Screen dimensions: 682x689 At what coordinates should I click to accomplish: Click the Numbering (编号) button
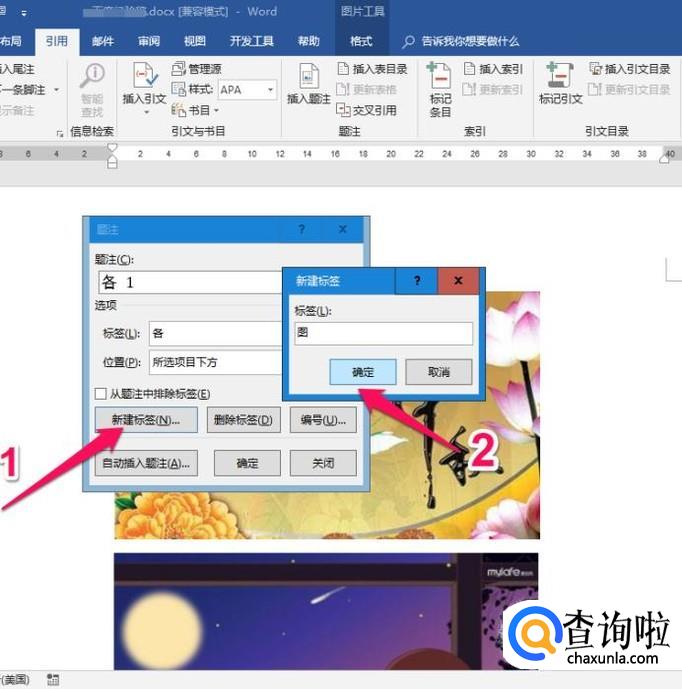[x=323, y=420]
